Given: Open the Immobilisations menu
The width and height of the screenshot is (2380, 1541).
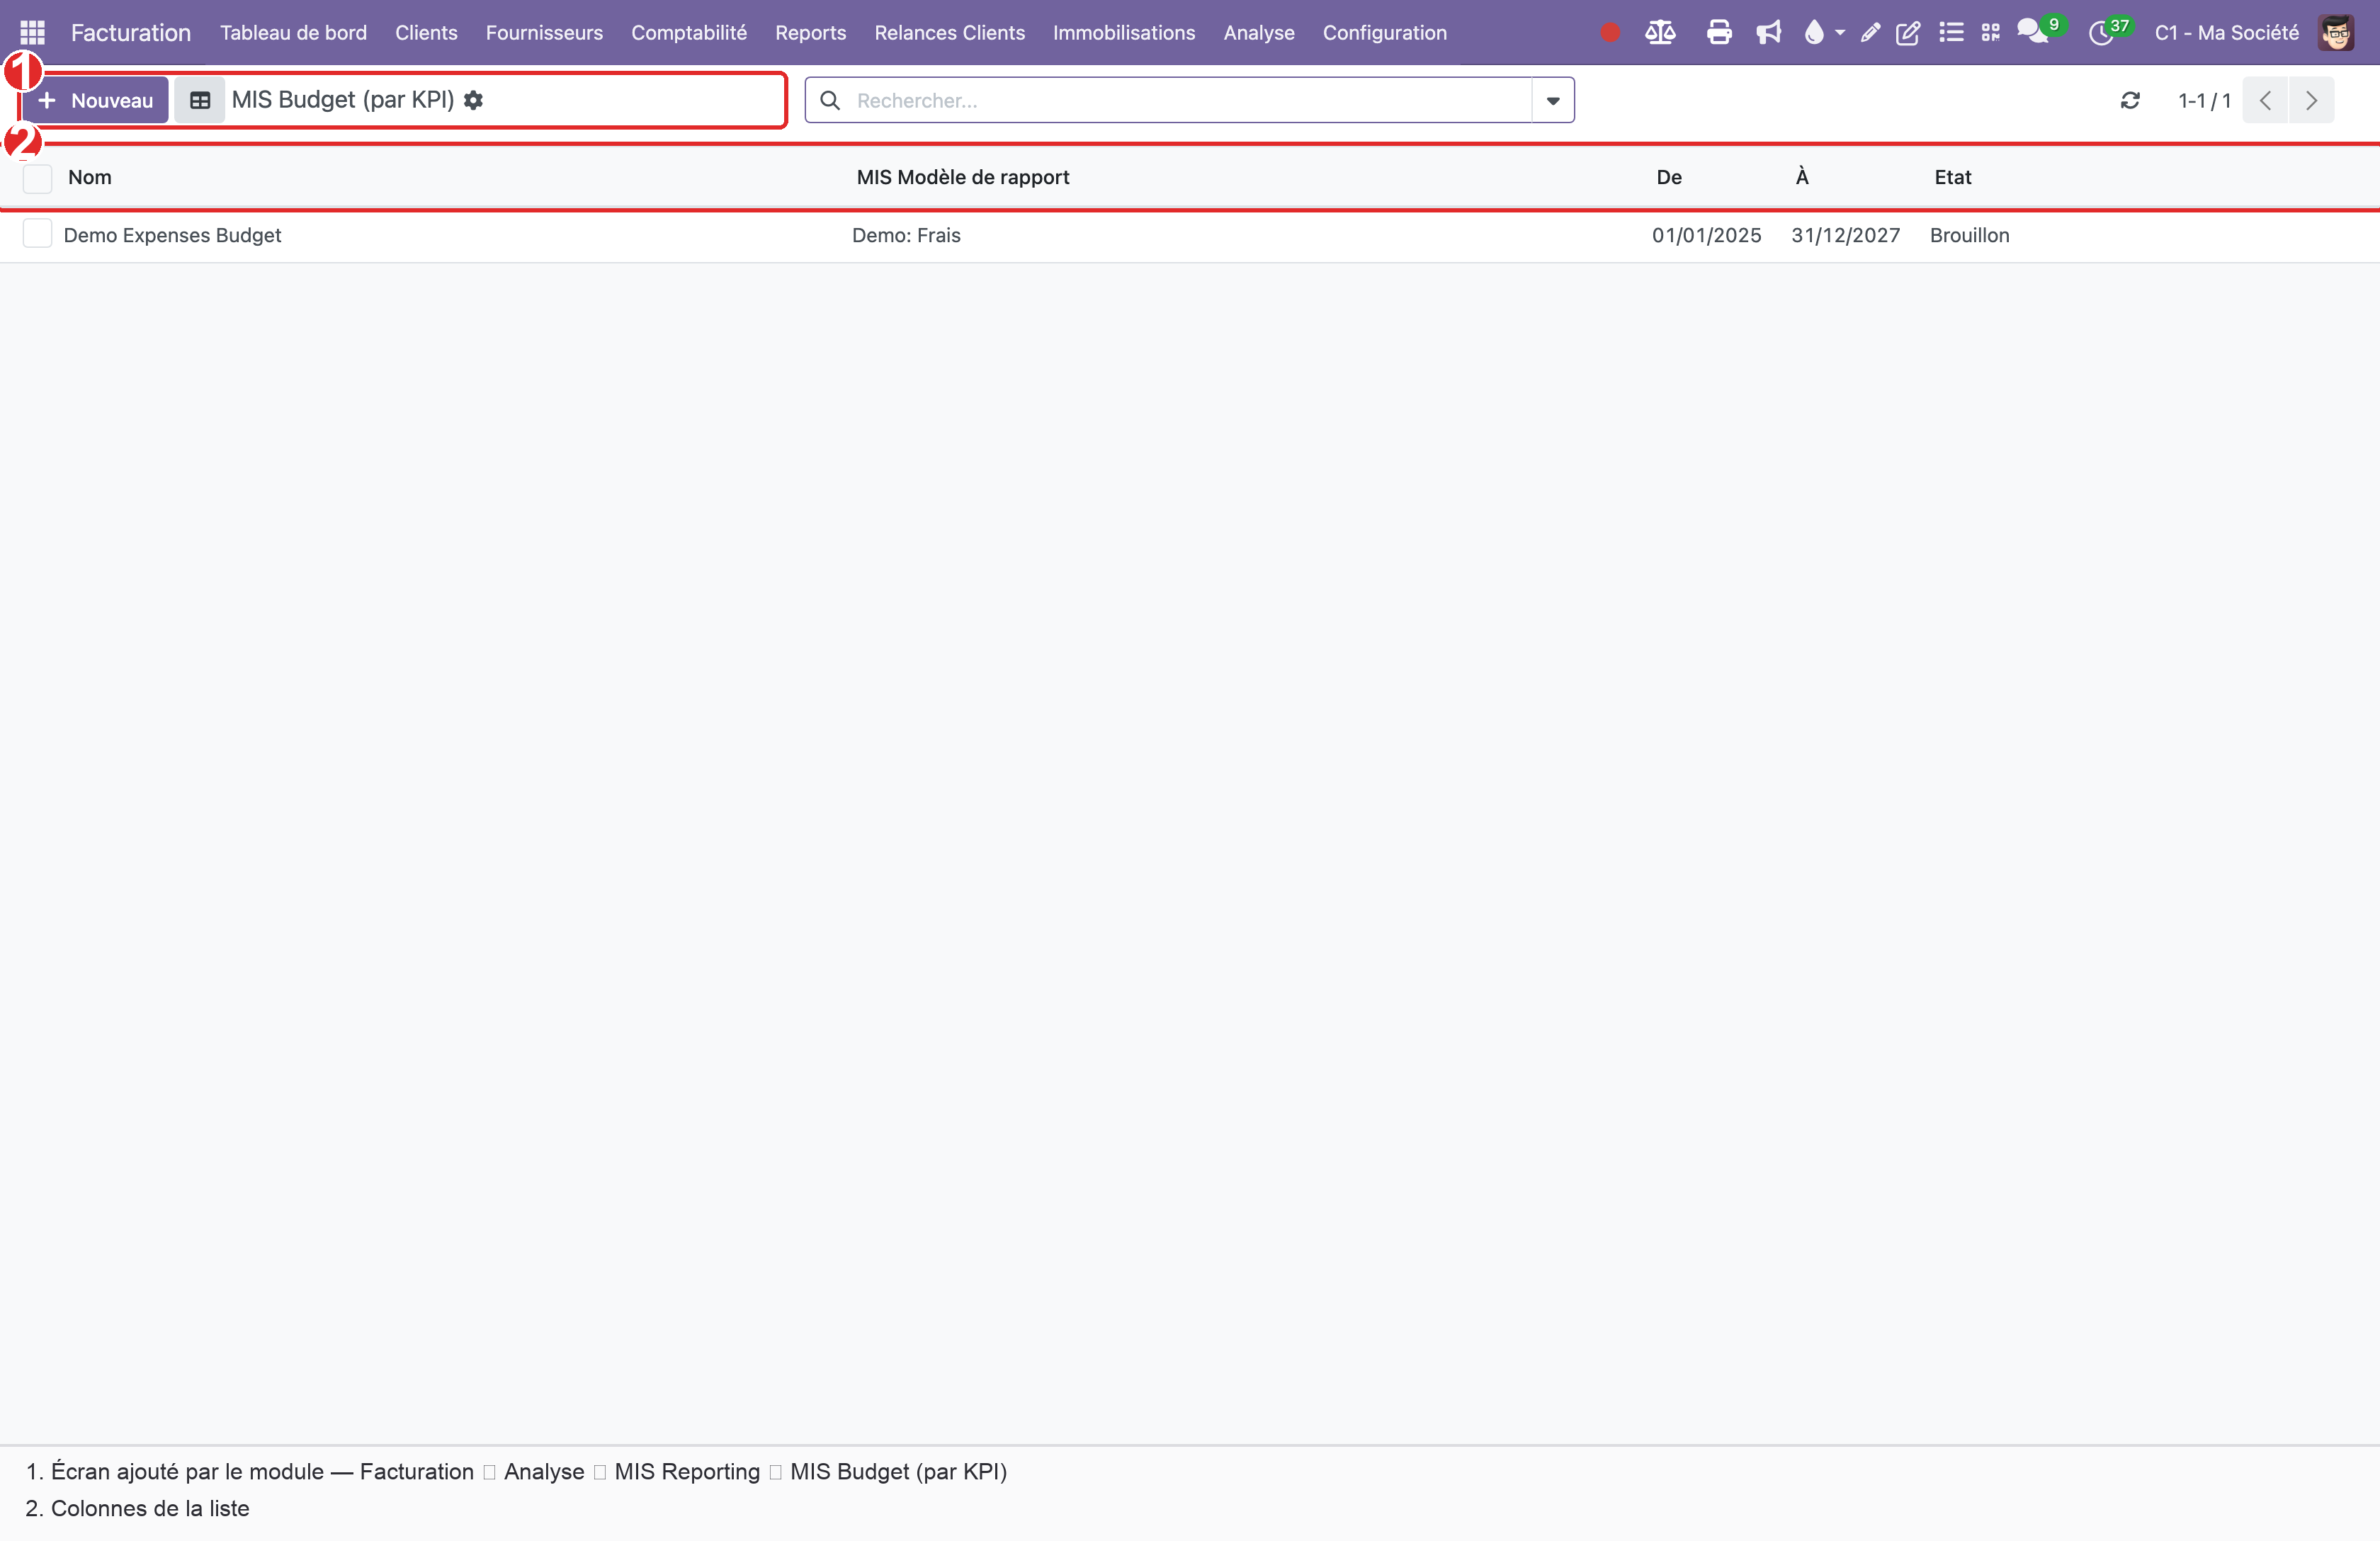Looking at the screenshot, I should coord(1124,33).
